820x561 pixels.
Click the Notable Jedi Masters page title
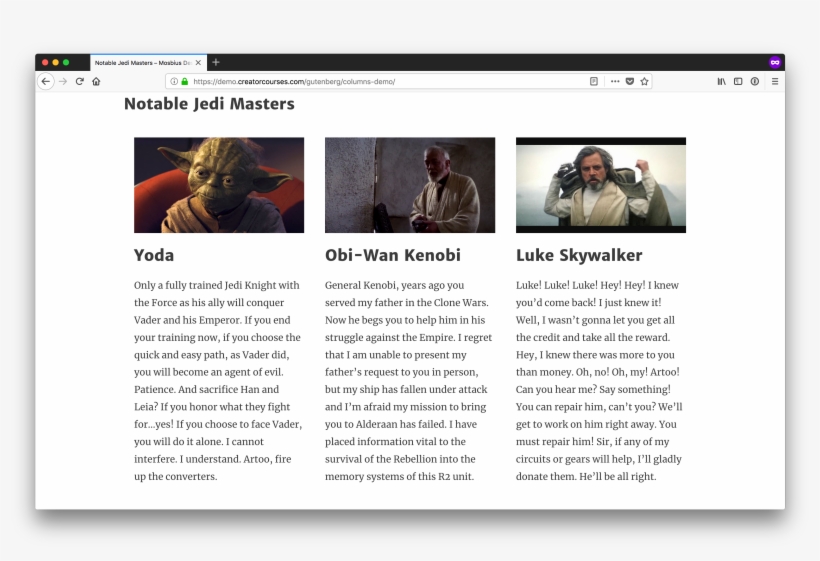click(209, 104)
